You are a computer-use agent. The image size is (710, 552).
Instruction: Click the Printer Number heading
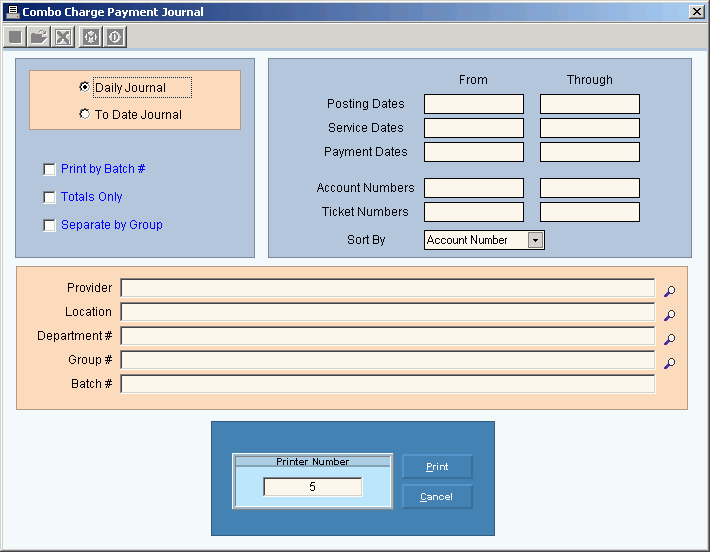coord(312,461)
